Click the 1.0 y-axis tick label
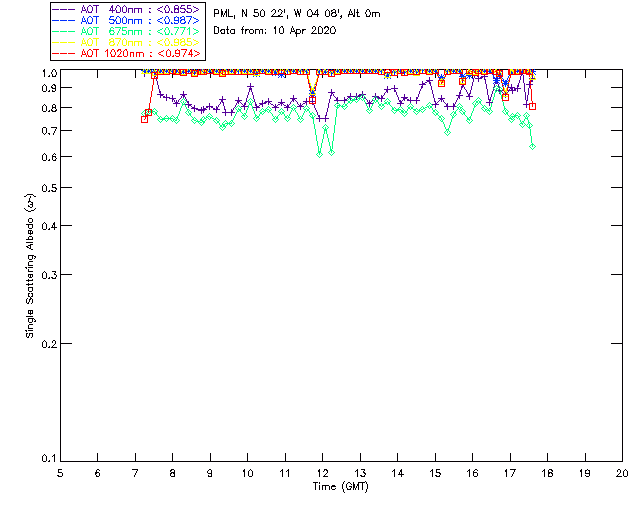640x512 pixels. 49,73
